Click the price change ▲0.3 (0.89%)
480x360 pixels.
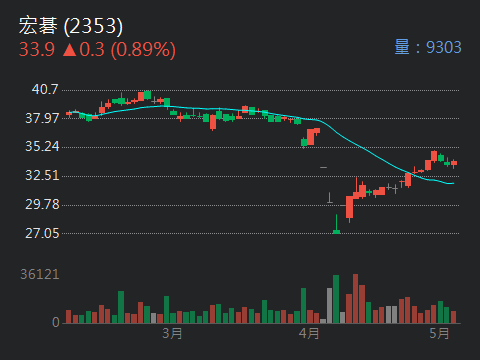[x=119, y=50]
